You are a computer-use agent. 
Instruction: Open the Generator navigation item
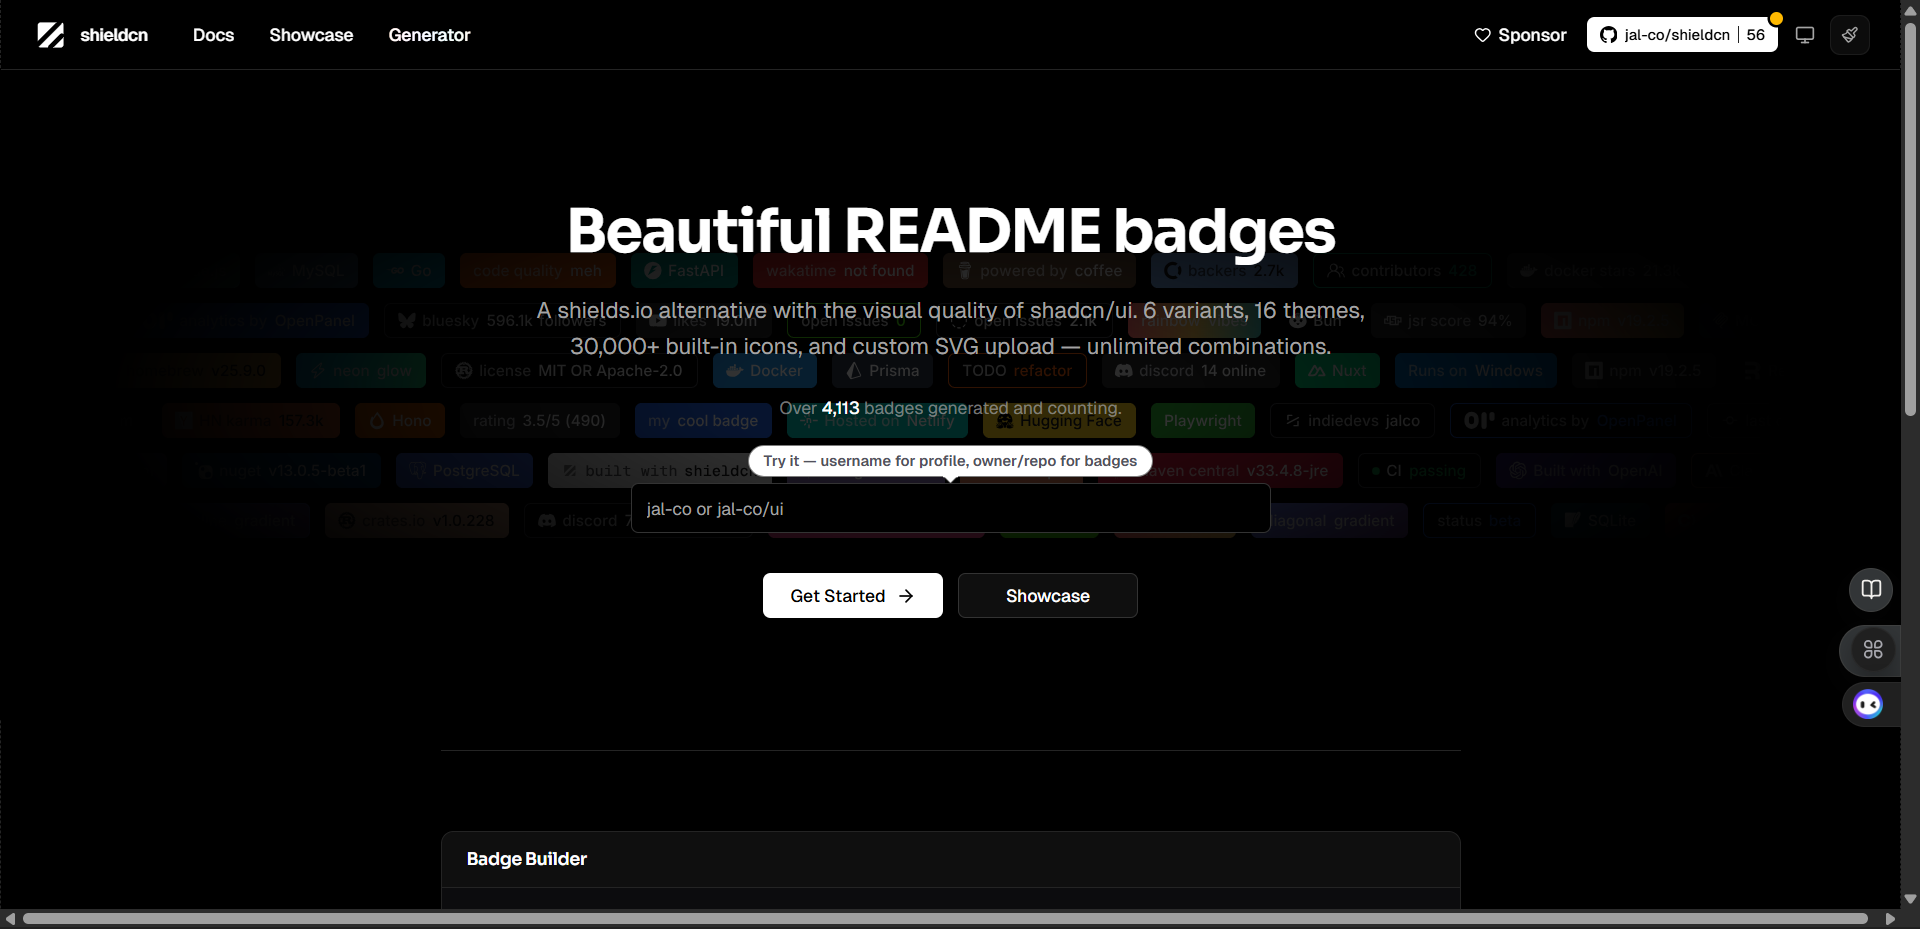click(429, 35)
